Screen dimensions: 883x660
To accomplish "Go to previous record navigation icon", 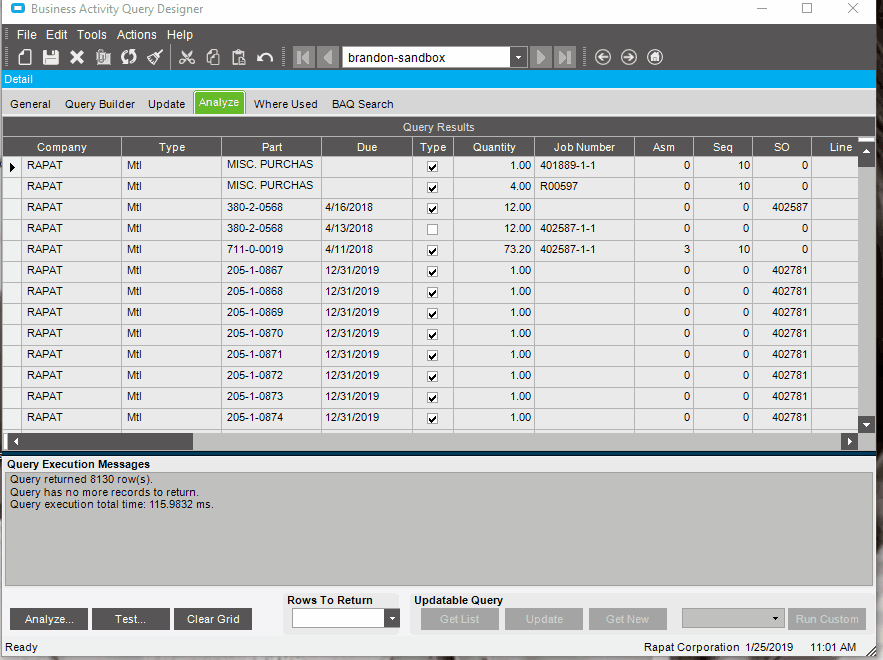I will click(328, 57).
